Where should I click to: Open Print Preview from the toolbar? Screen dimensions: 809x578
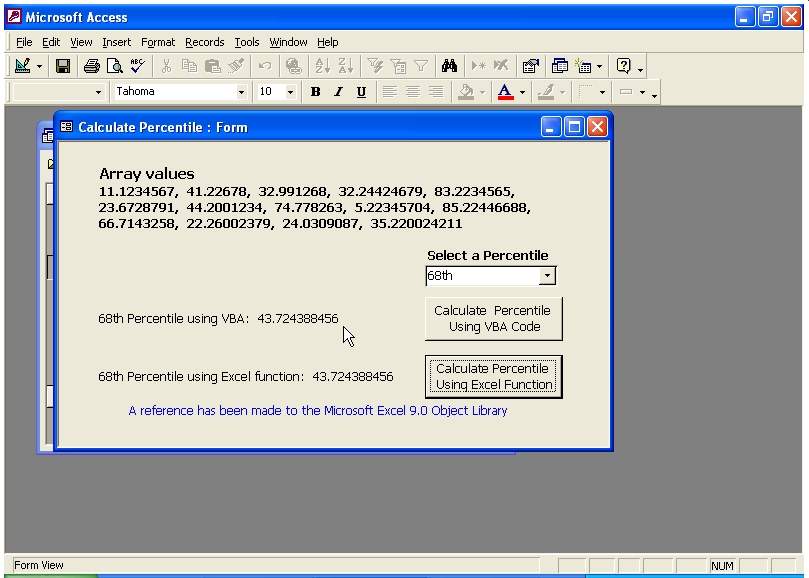[x=115, y=66]
